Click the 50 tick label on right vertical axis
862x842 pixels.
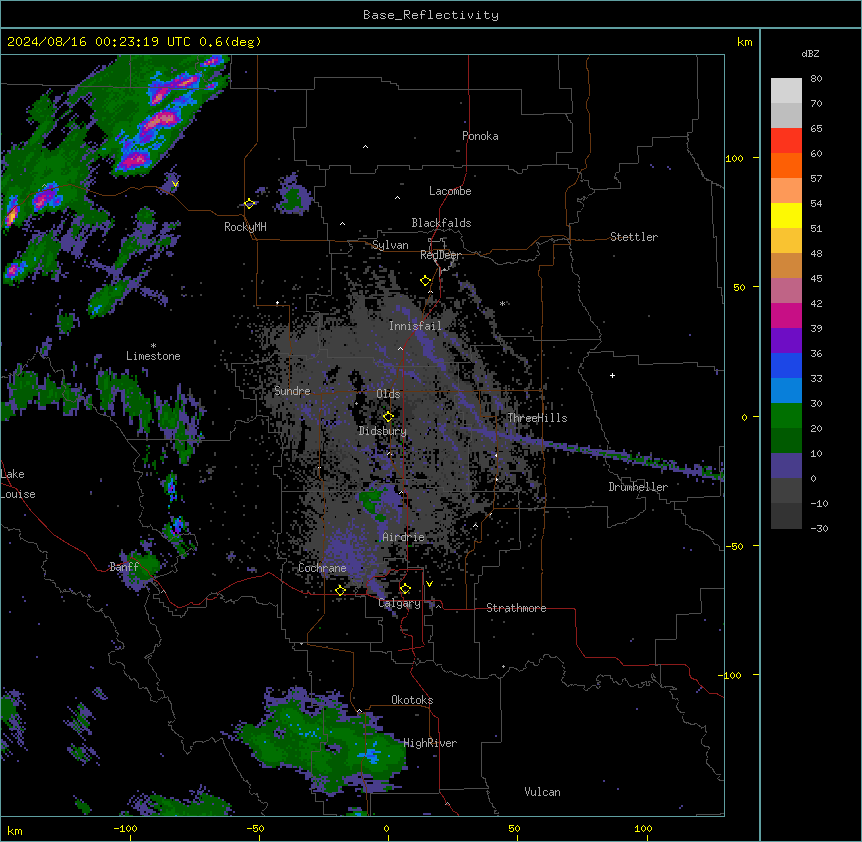pyautogui.click(x=739, y=287)
